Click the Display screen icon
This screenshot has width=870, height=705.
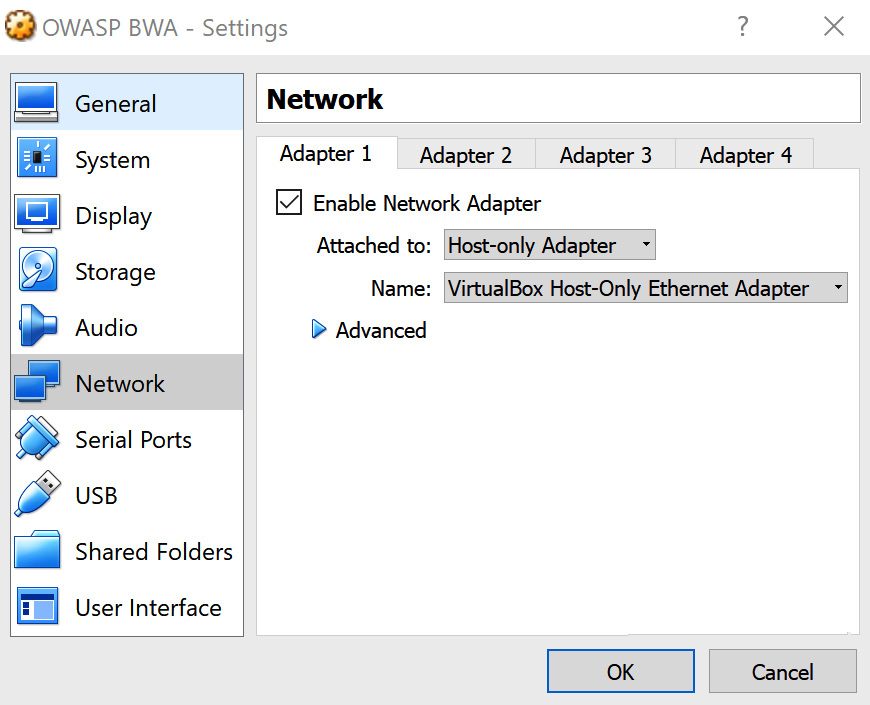37,214
